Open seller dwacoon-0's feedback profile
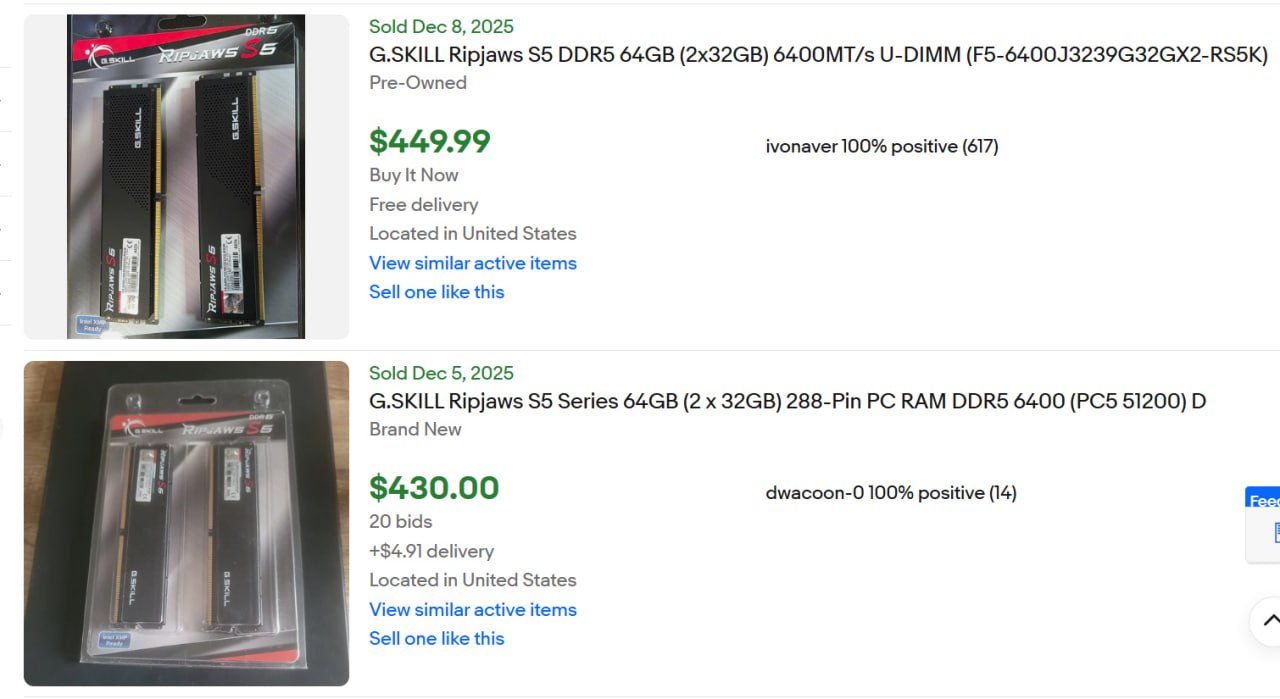 click(x=890, y=492)
